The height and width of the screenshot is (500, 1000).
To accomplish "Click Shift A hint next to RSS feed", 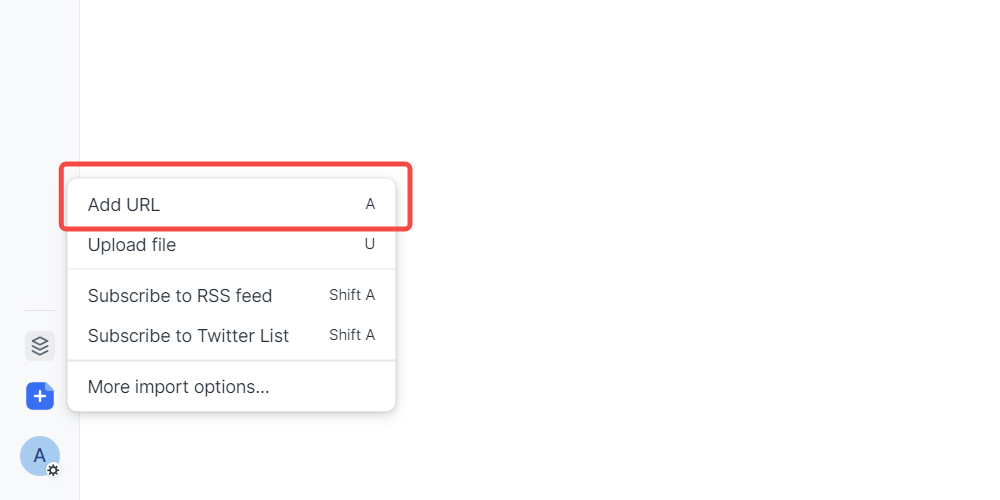I will [x=352, y=295].
